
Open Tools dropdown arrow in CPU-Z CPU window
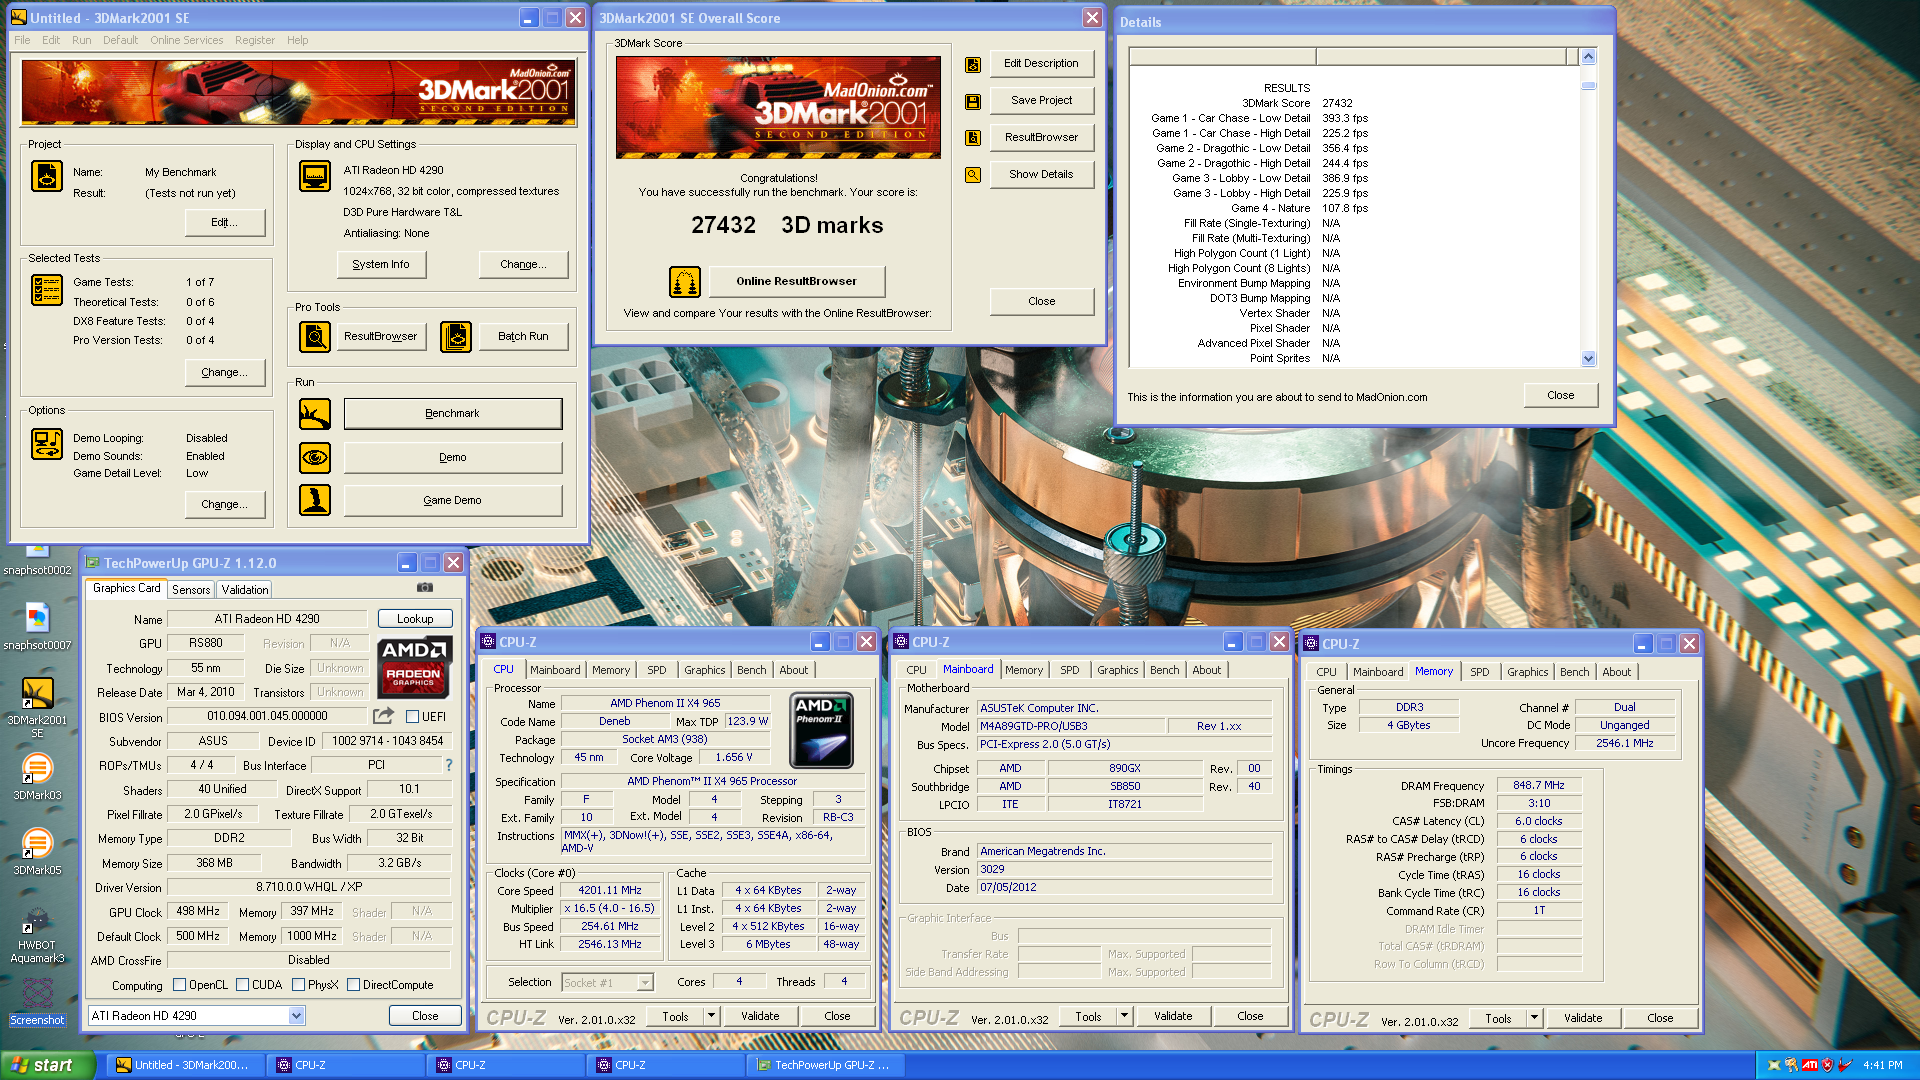pos(711,1016)
